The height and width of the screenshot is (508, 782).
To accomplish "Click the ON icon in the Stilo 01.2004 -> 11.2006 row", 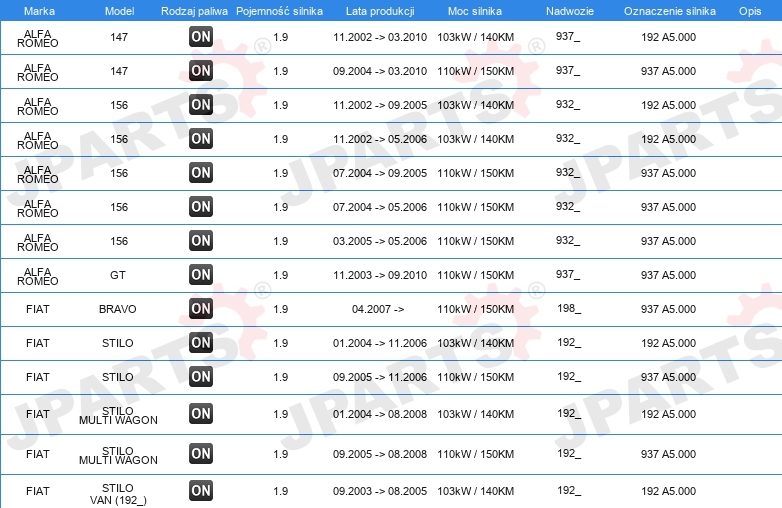I will click(x=201, y=342).
